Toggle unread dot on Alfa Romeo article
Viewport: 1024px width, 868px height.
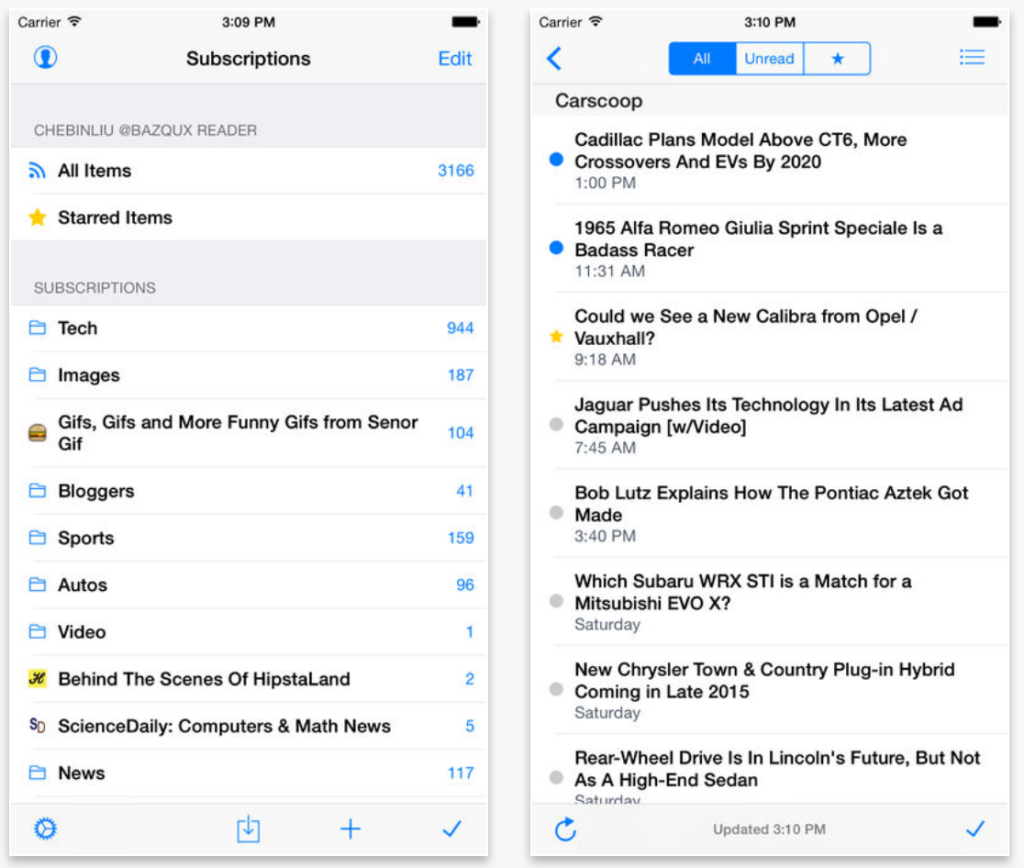tap(556, 248)
